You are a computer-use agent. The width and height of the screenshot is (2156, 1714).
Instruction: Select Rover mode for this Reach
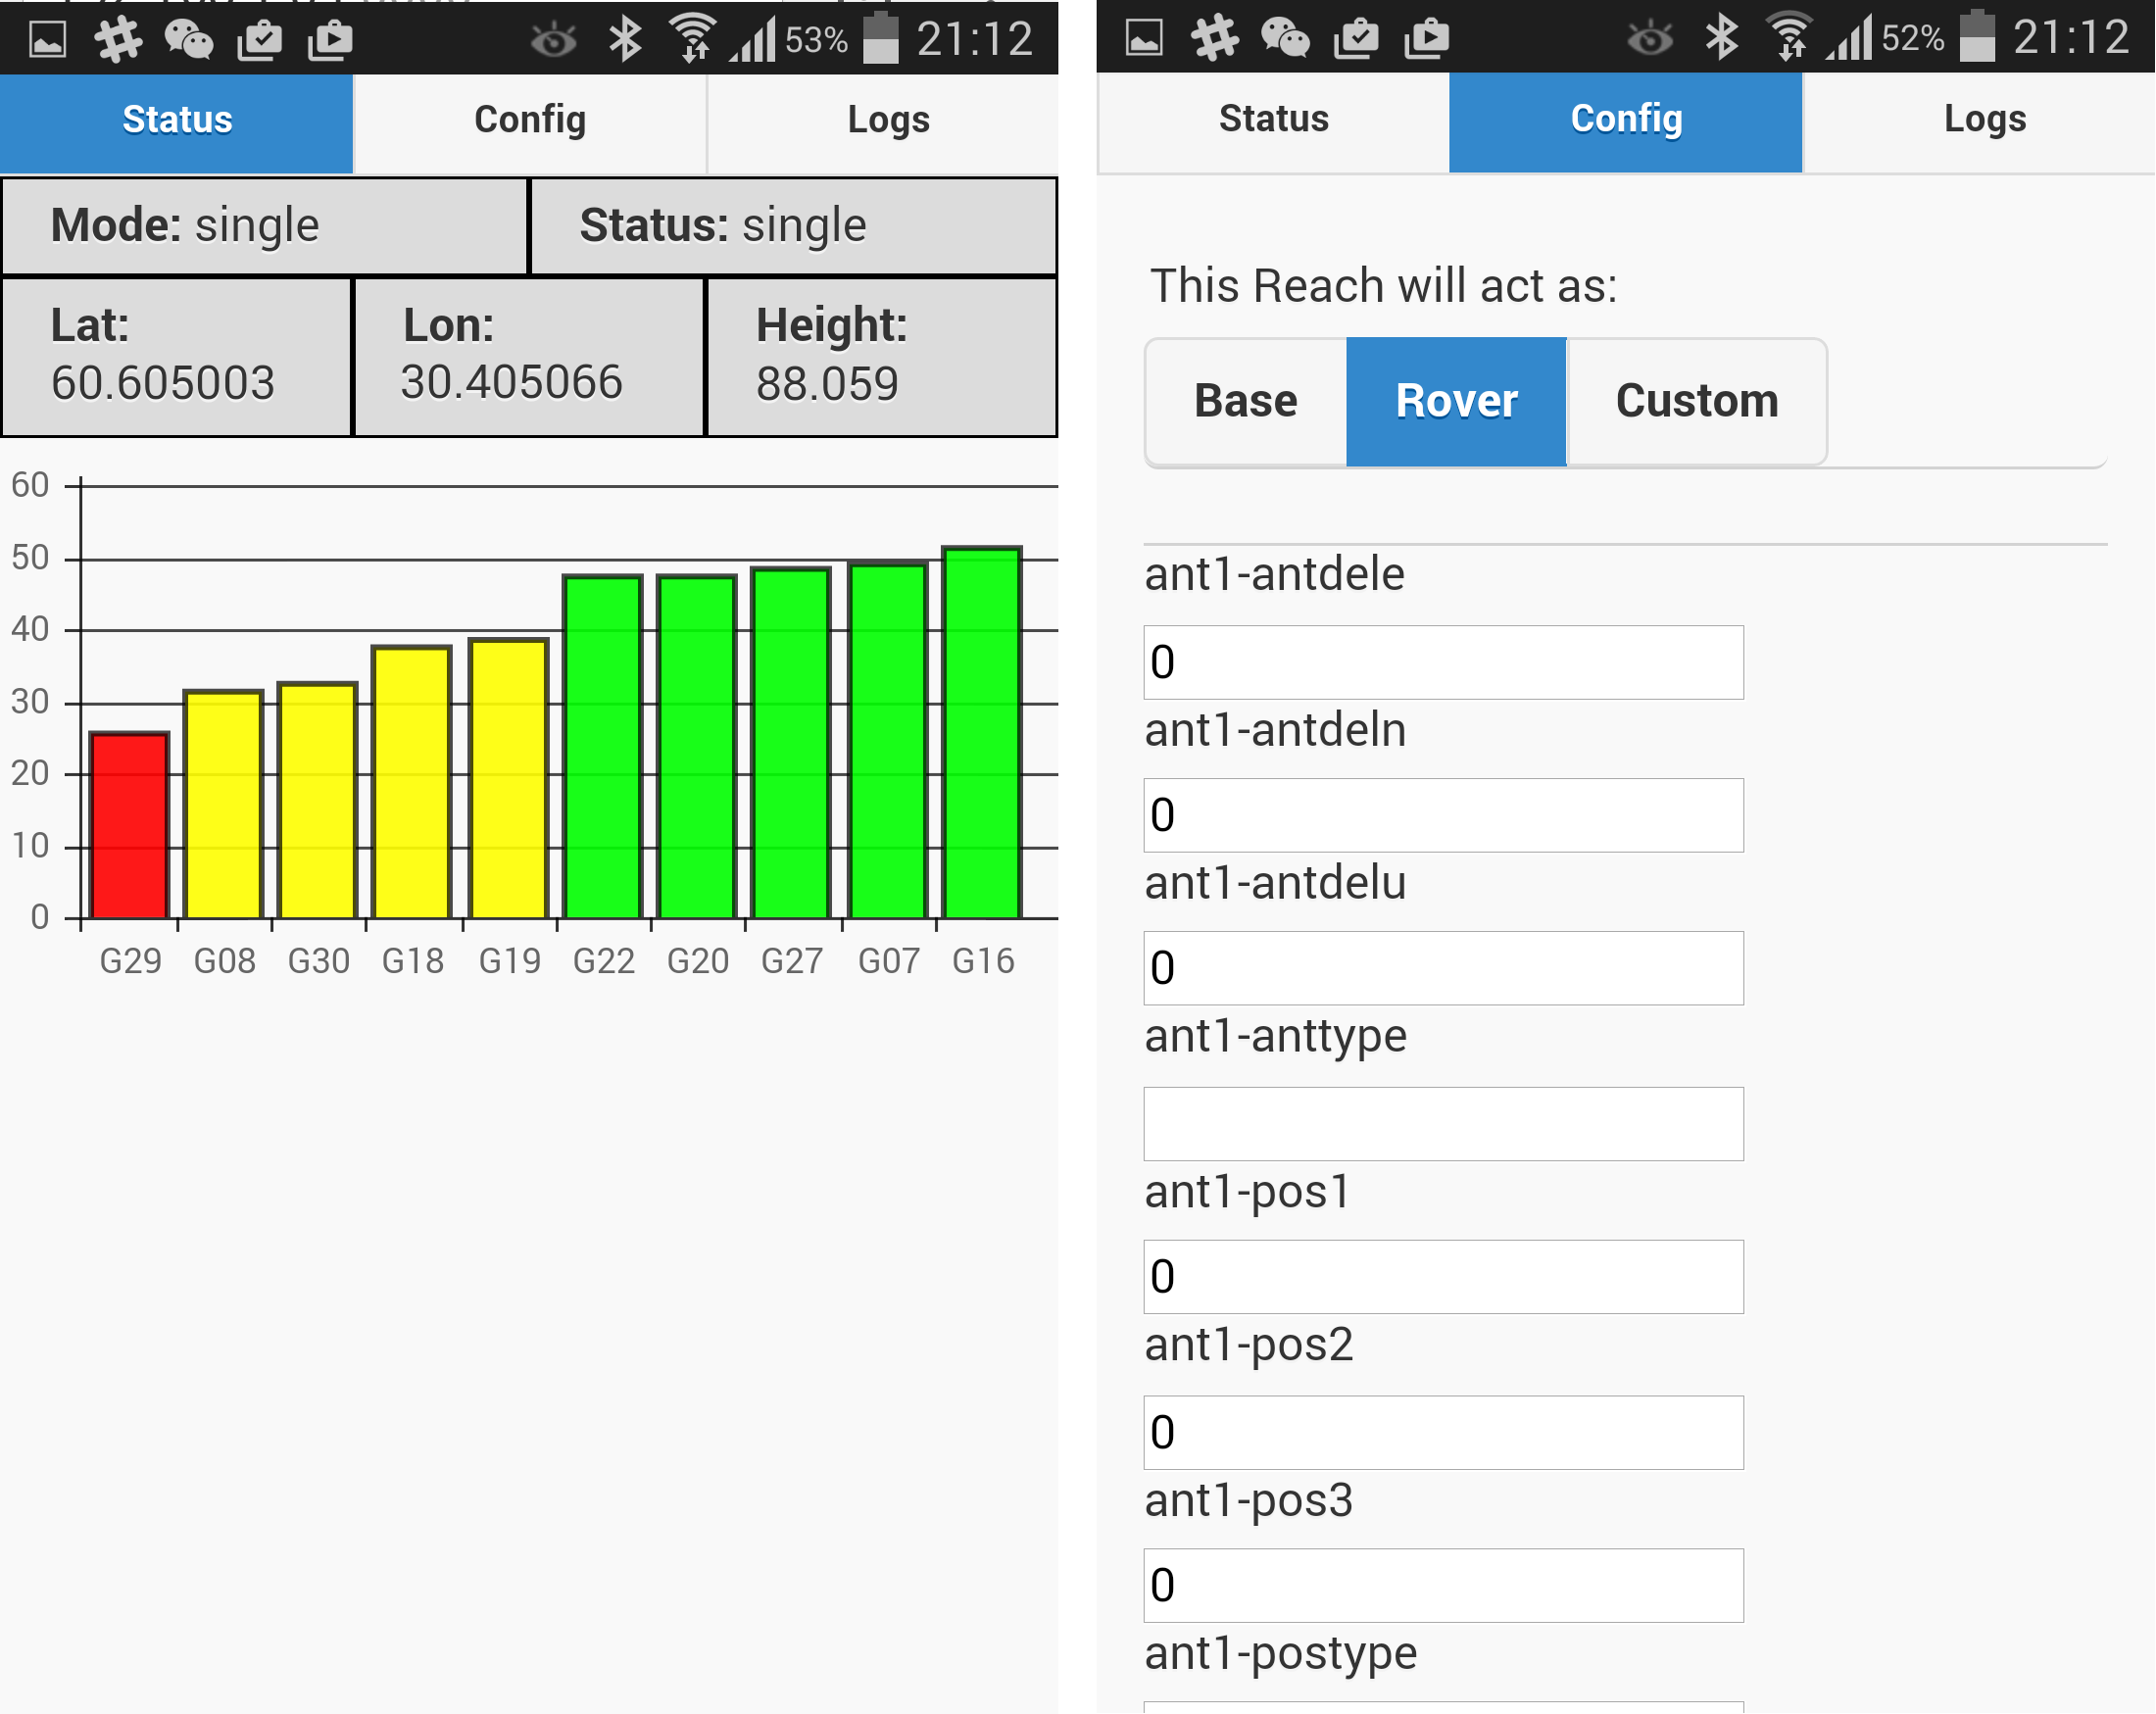coord(1456,401)
